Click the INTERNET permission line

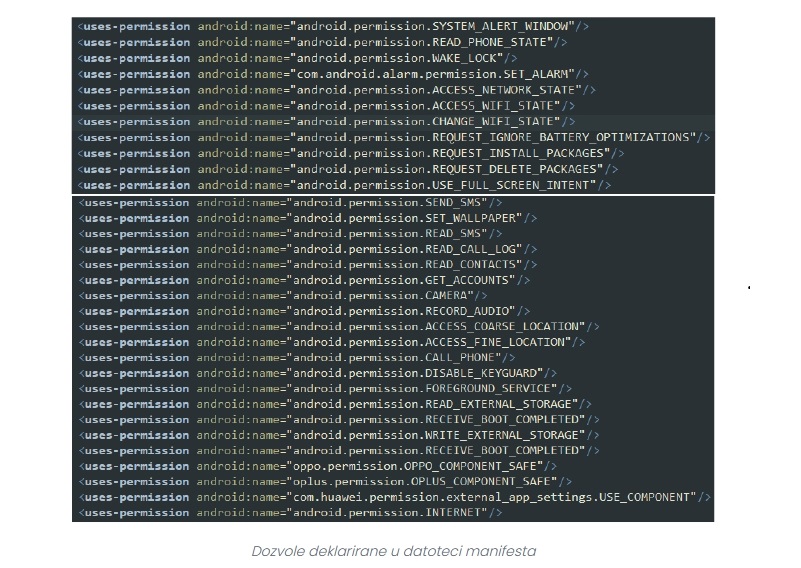click(290, 512)
